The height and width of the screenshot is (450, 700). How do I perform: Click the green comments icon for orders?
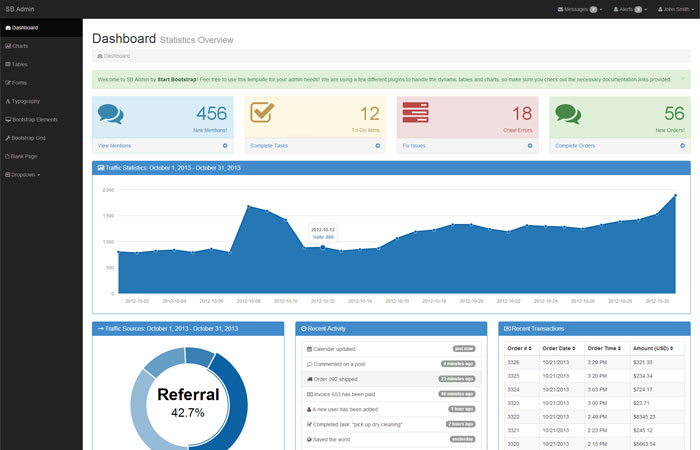[x=568, y=114]
